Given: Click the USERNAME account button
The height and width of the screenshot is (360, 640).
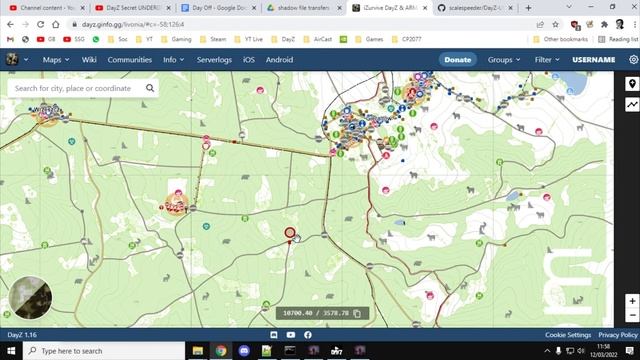Looking at the screenshot, I should pyautogui.click(x=593, y=60).
